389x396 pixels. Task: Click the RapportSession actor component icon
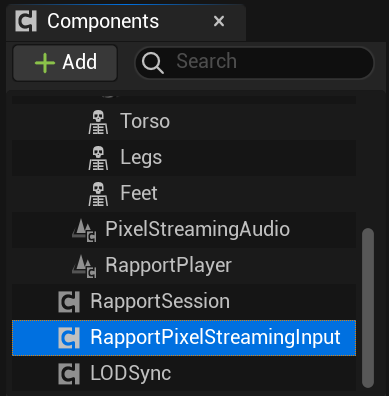click(x=69, y=302)
